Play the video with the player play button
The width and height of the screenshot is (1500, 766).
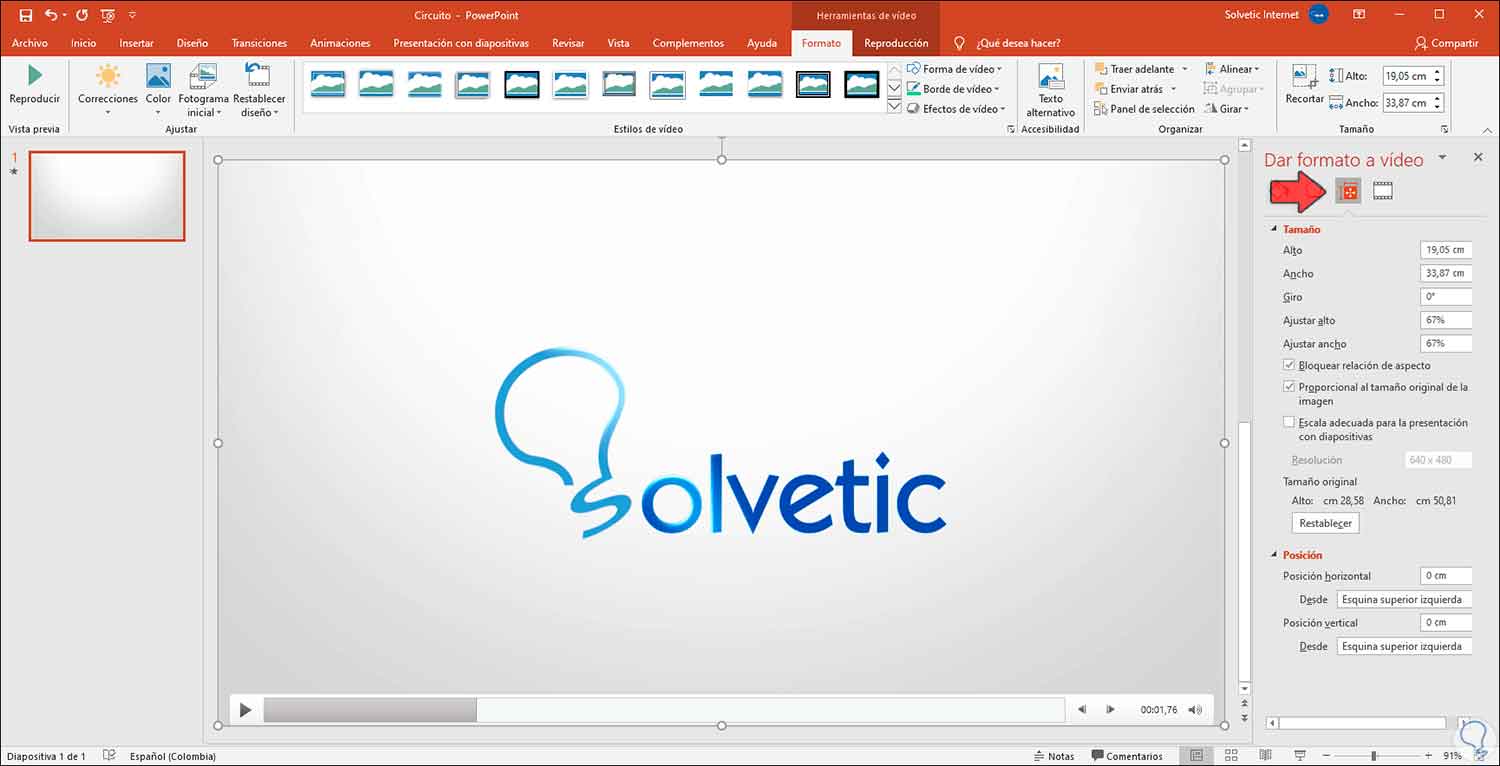click(245, 710)
